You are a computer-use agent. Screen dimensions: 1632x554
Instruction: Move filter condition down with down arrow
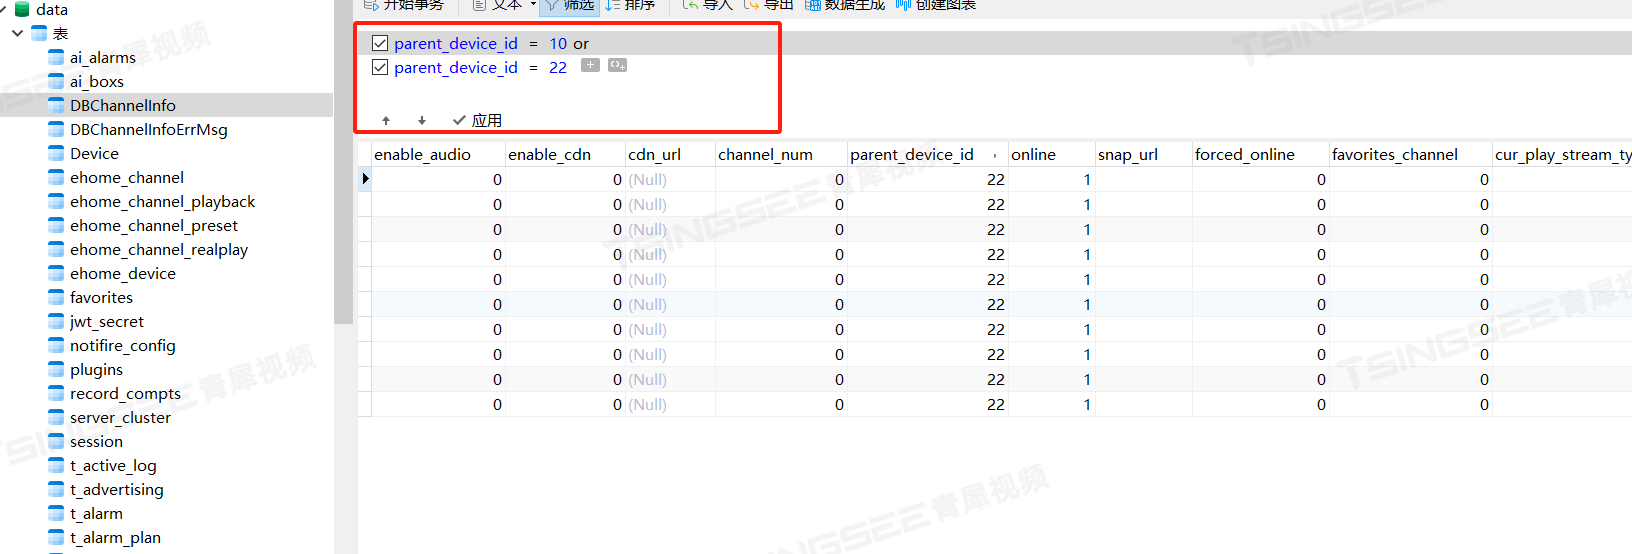[422, 120]
